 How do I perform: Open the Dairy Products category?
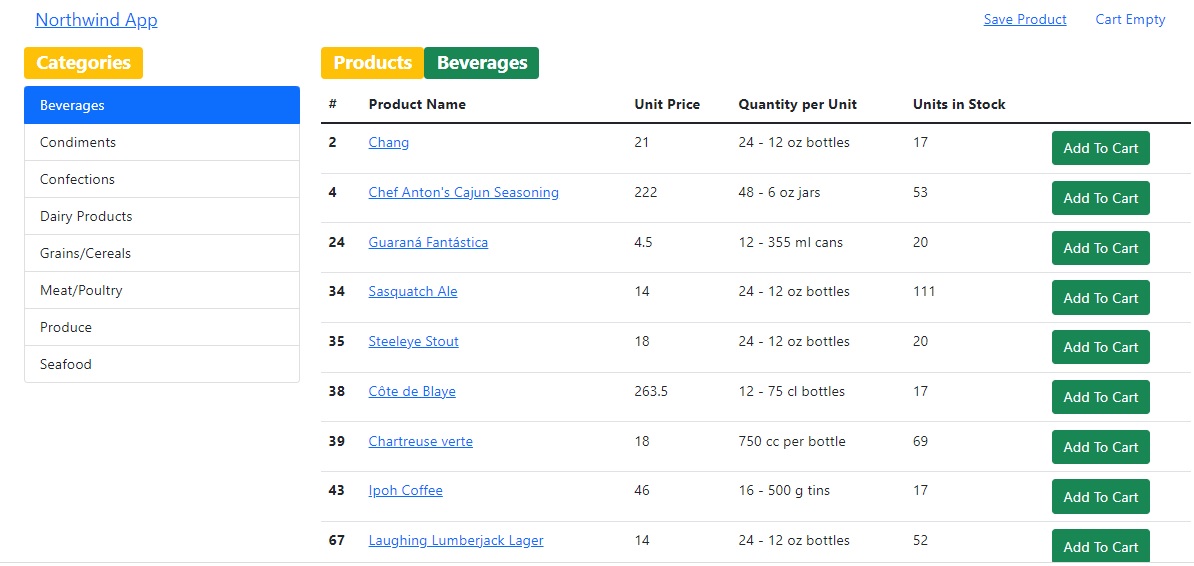tap(162, 216)
